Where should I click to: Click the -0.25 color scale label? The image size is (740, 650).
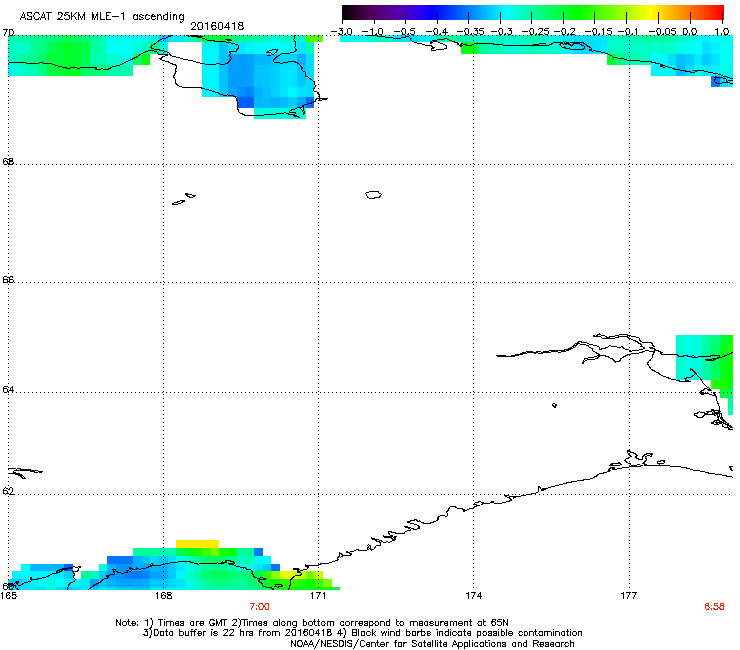[535, 32]
